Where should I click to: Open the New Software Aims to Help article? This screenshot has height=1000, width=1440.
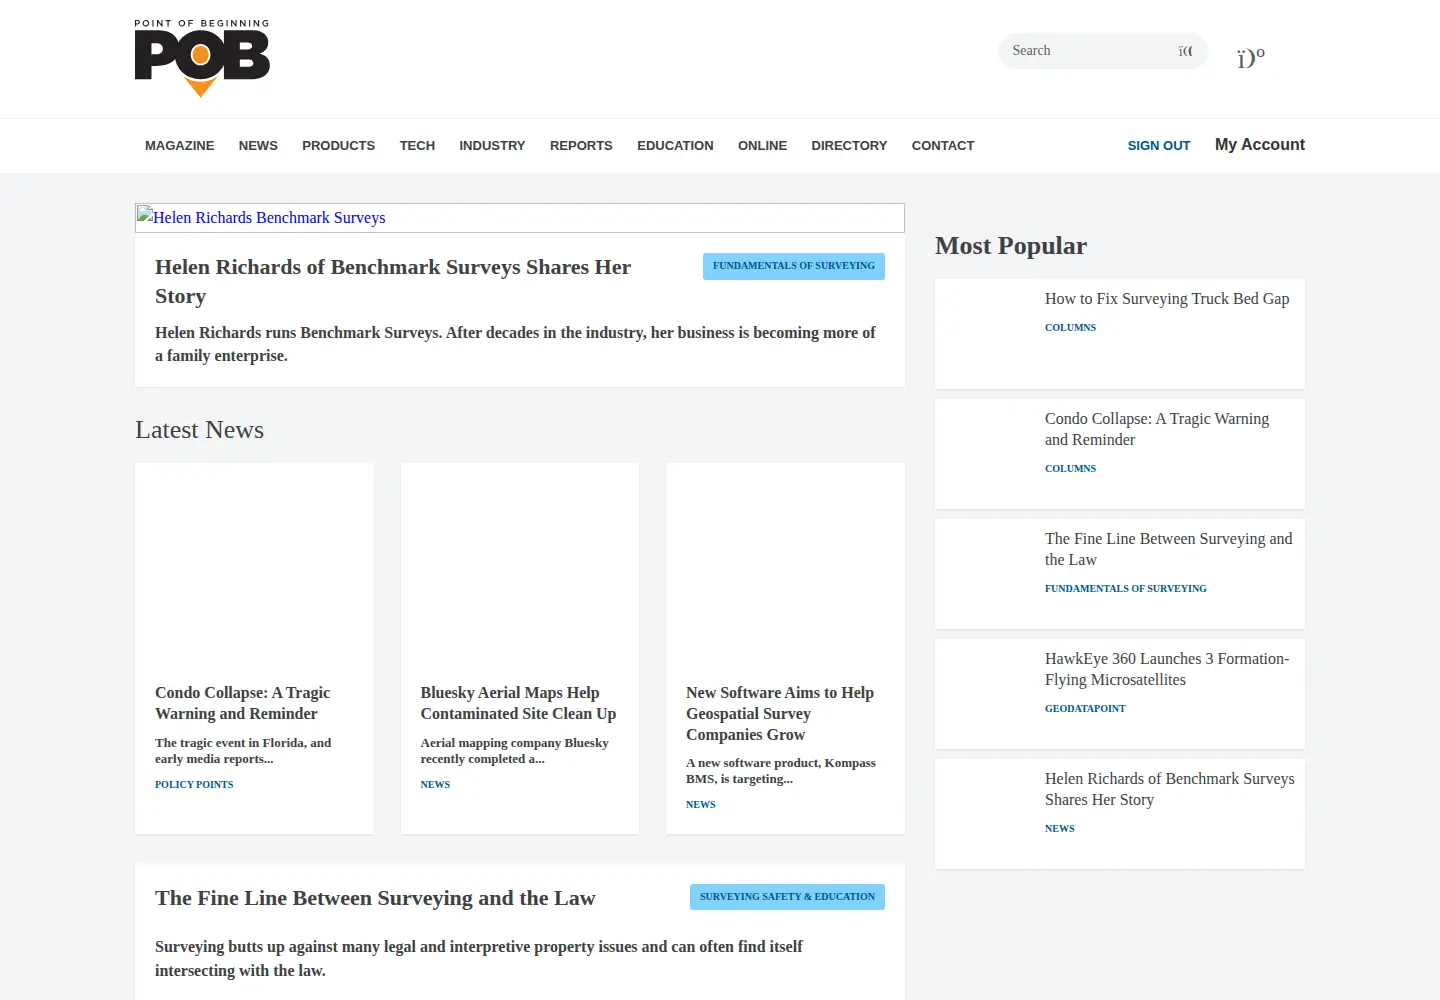780,714
